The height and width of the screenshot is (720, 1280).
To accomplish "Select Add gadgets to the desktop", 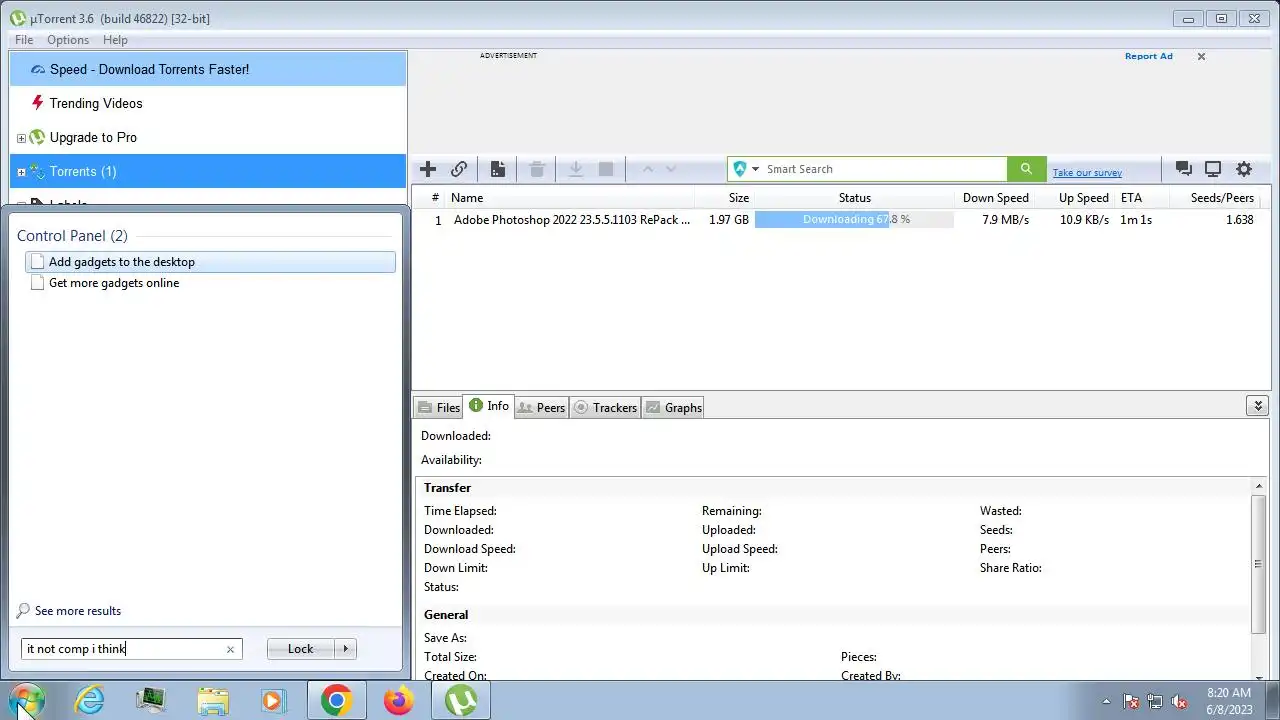I will tap(210, 262).
